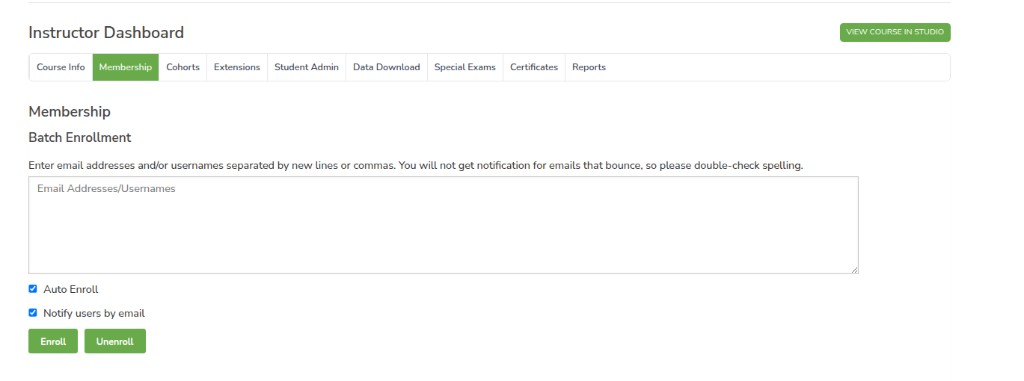The image size is (1024, 381).
Task: Click the Membership section heading
Action: pyautogui.click(x=69, y=112)
